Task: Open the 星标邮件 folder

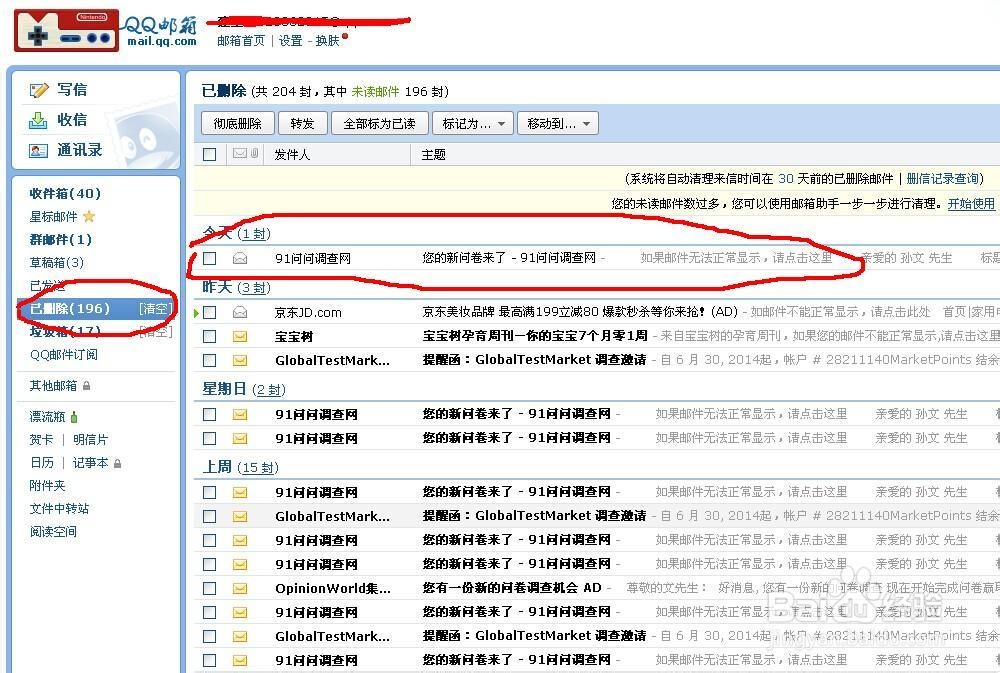Action: coord(54,216)
